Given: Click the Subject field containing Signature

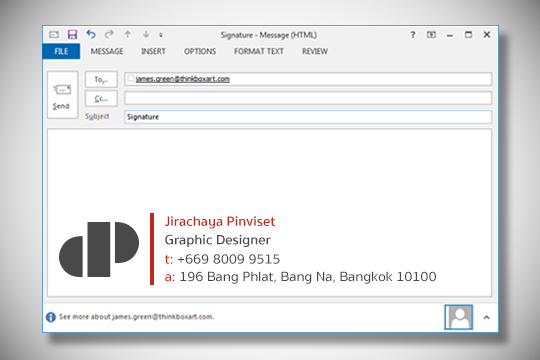Looking at the screenshot, I should 308,117.
